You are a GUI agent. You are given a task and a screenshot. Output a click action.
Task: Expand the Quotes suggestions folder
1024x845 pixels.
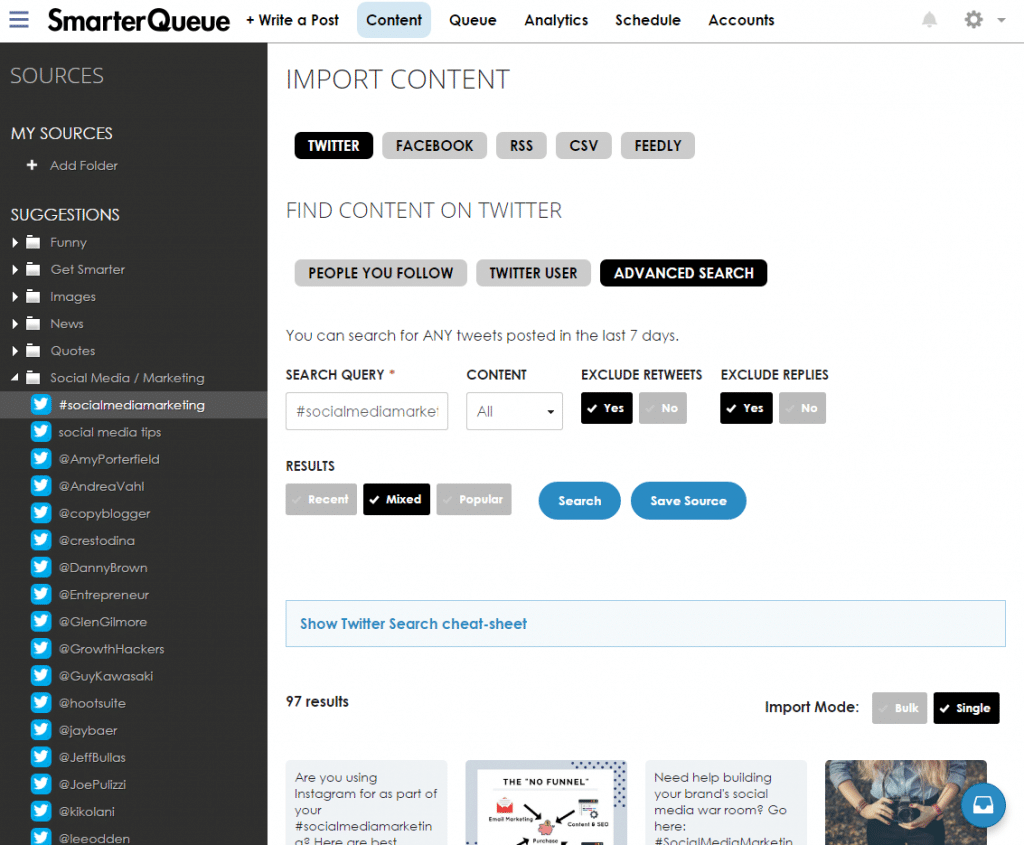(x=15, y=350)
